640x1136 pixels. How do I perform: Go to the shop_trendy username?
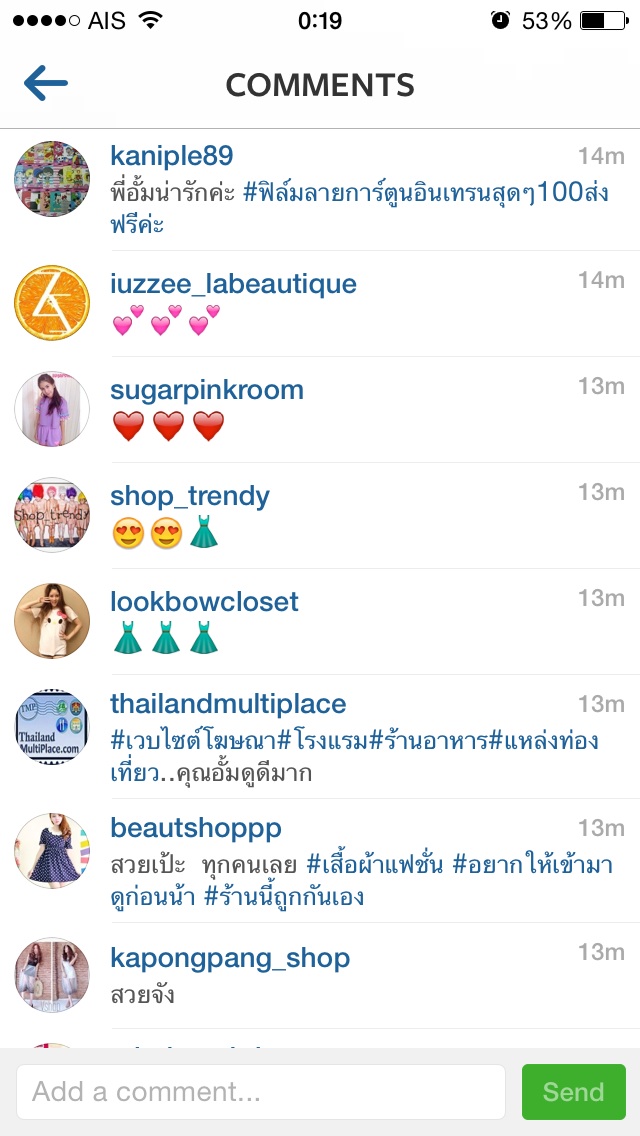pyautogui.click(x=190, y=496)
